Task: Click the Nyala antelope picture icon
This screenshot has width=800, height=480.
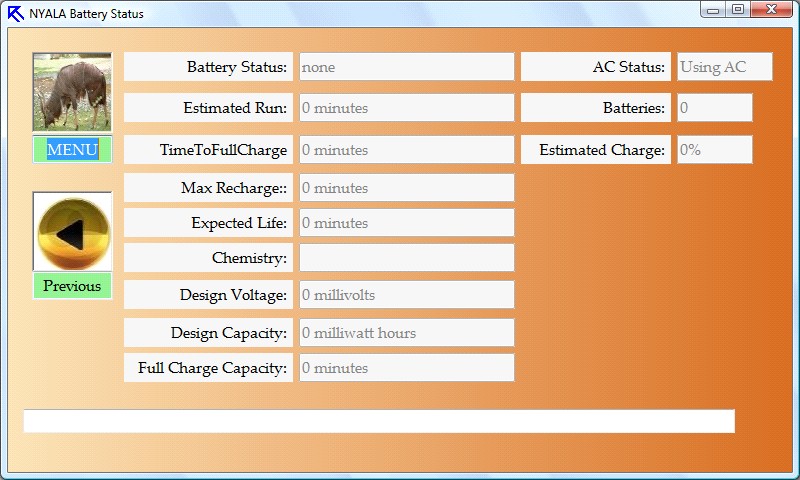Action: (x=72, y=92)
